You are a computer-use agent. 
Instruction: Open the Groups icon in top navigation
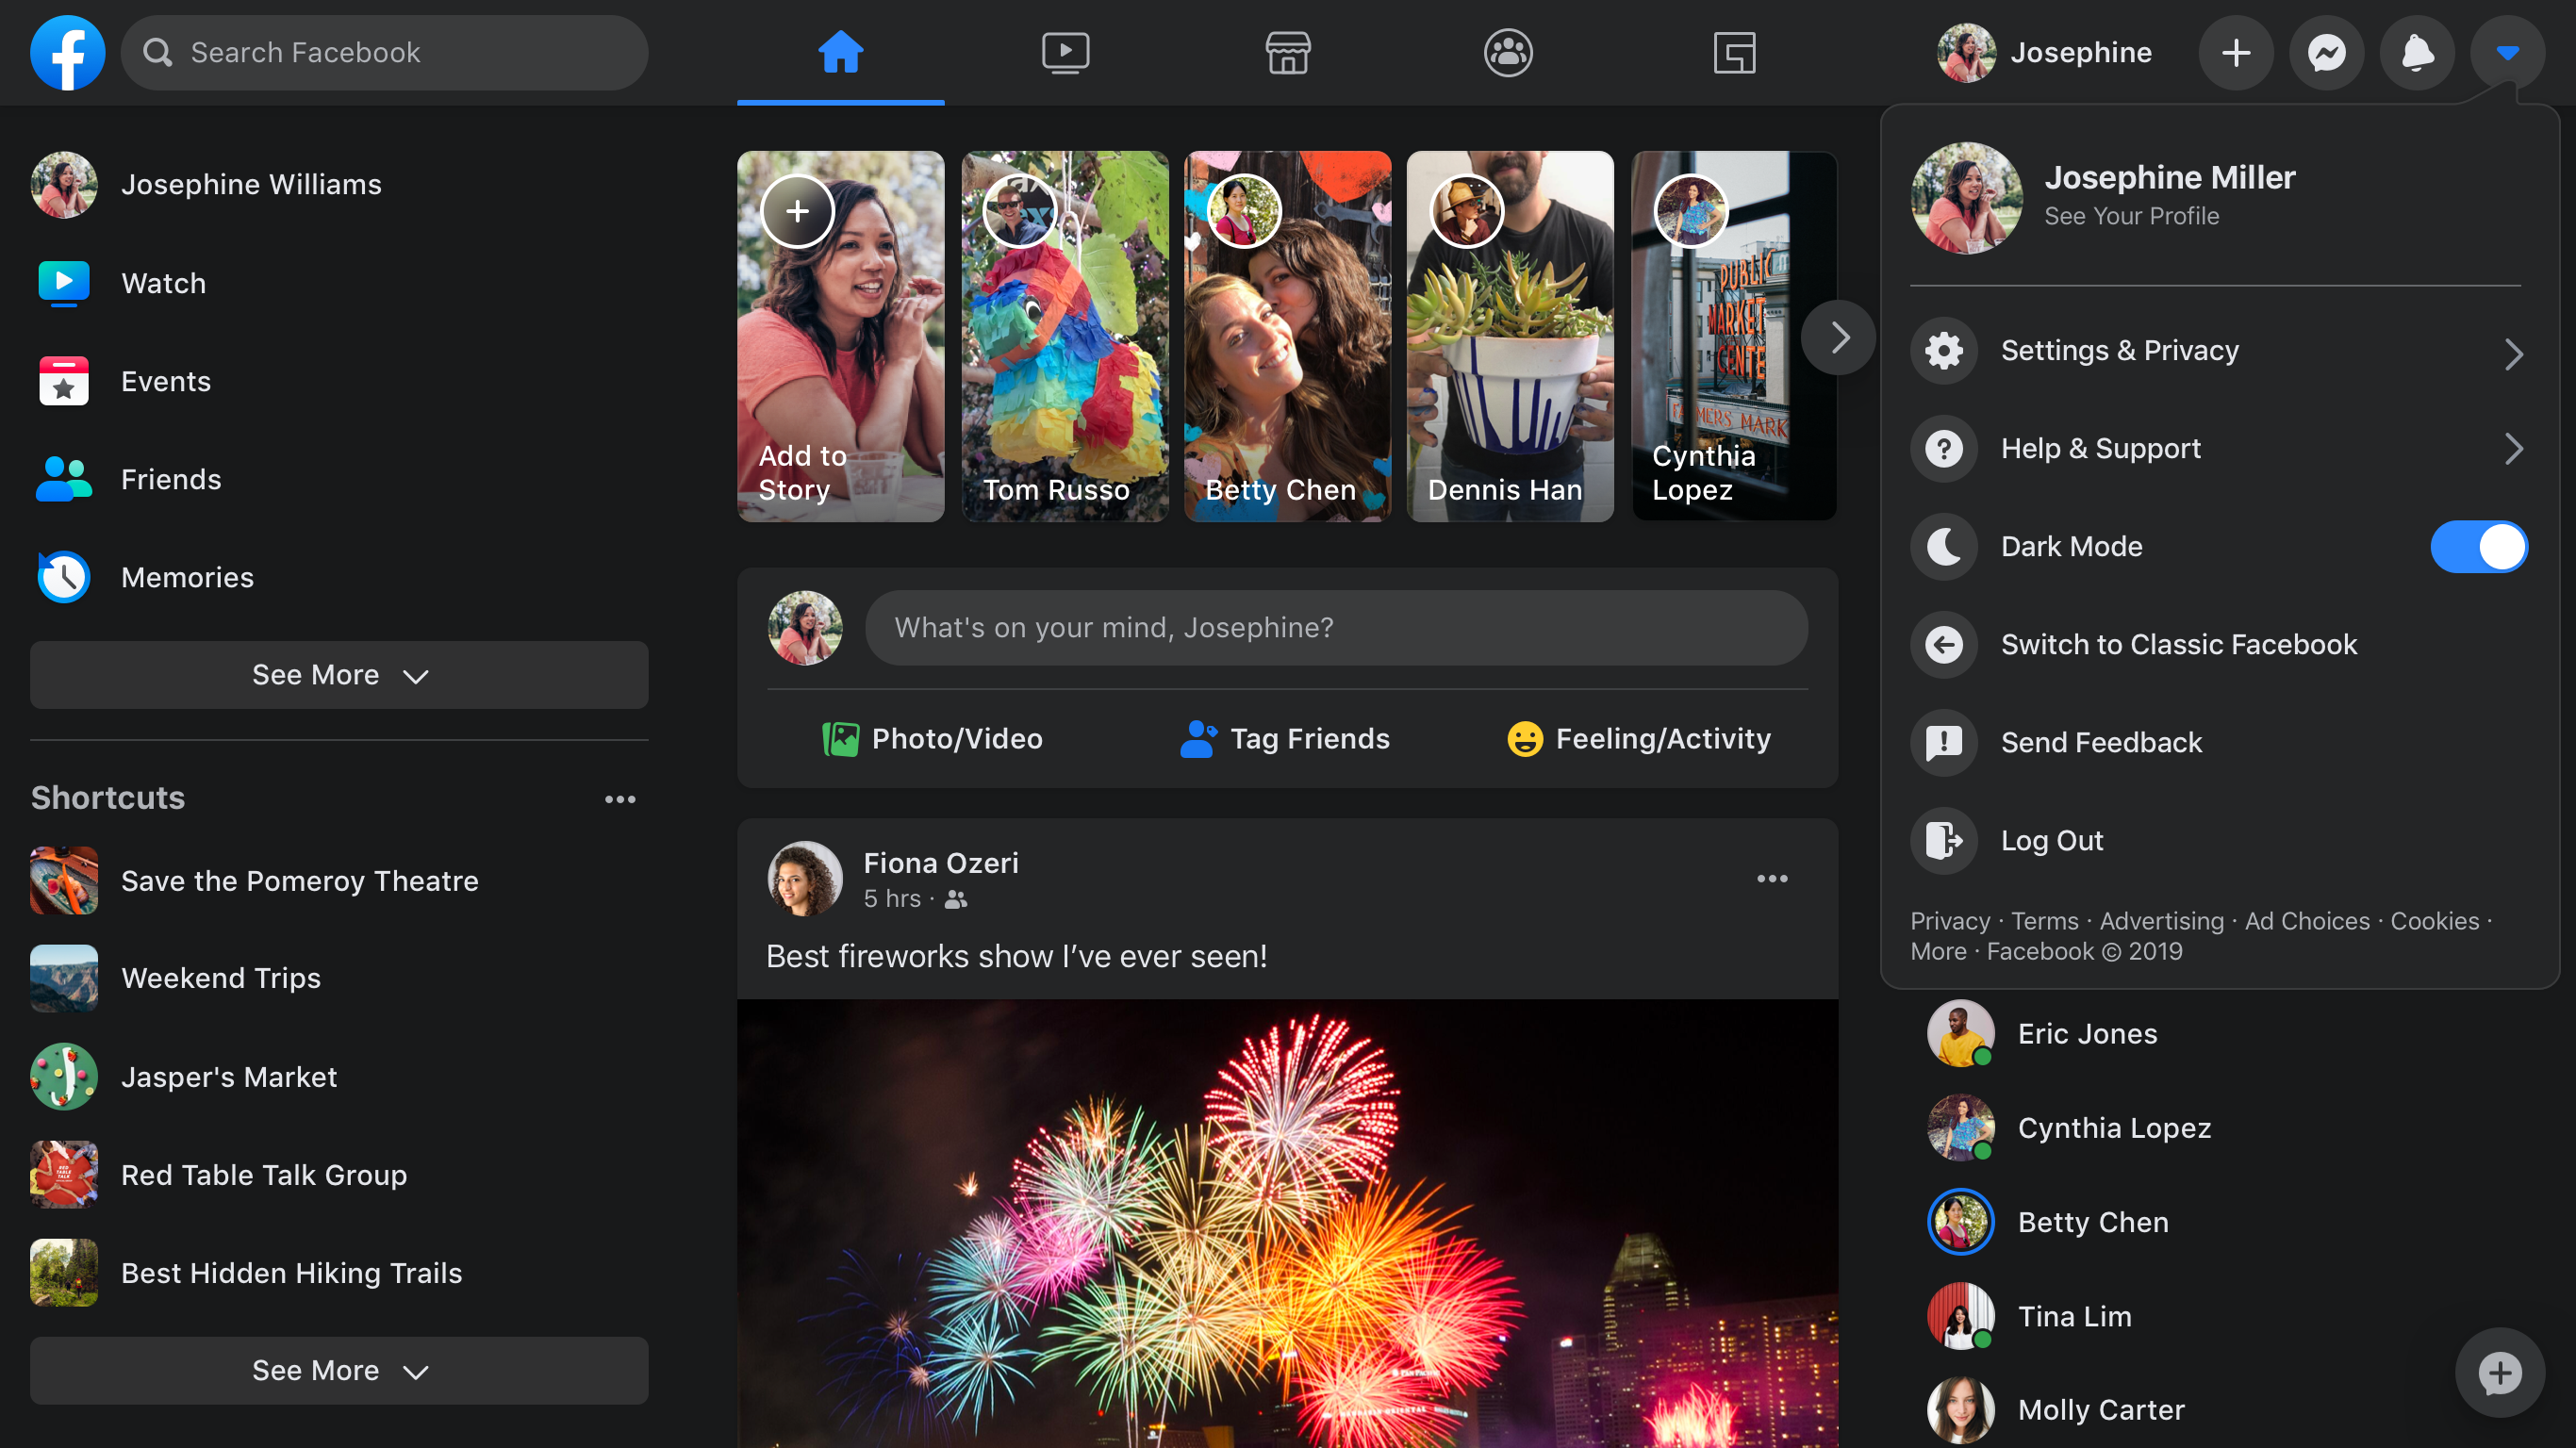pyautogui.click(x=1508, y=52)
